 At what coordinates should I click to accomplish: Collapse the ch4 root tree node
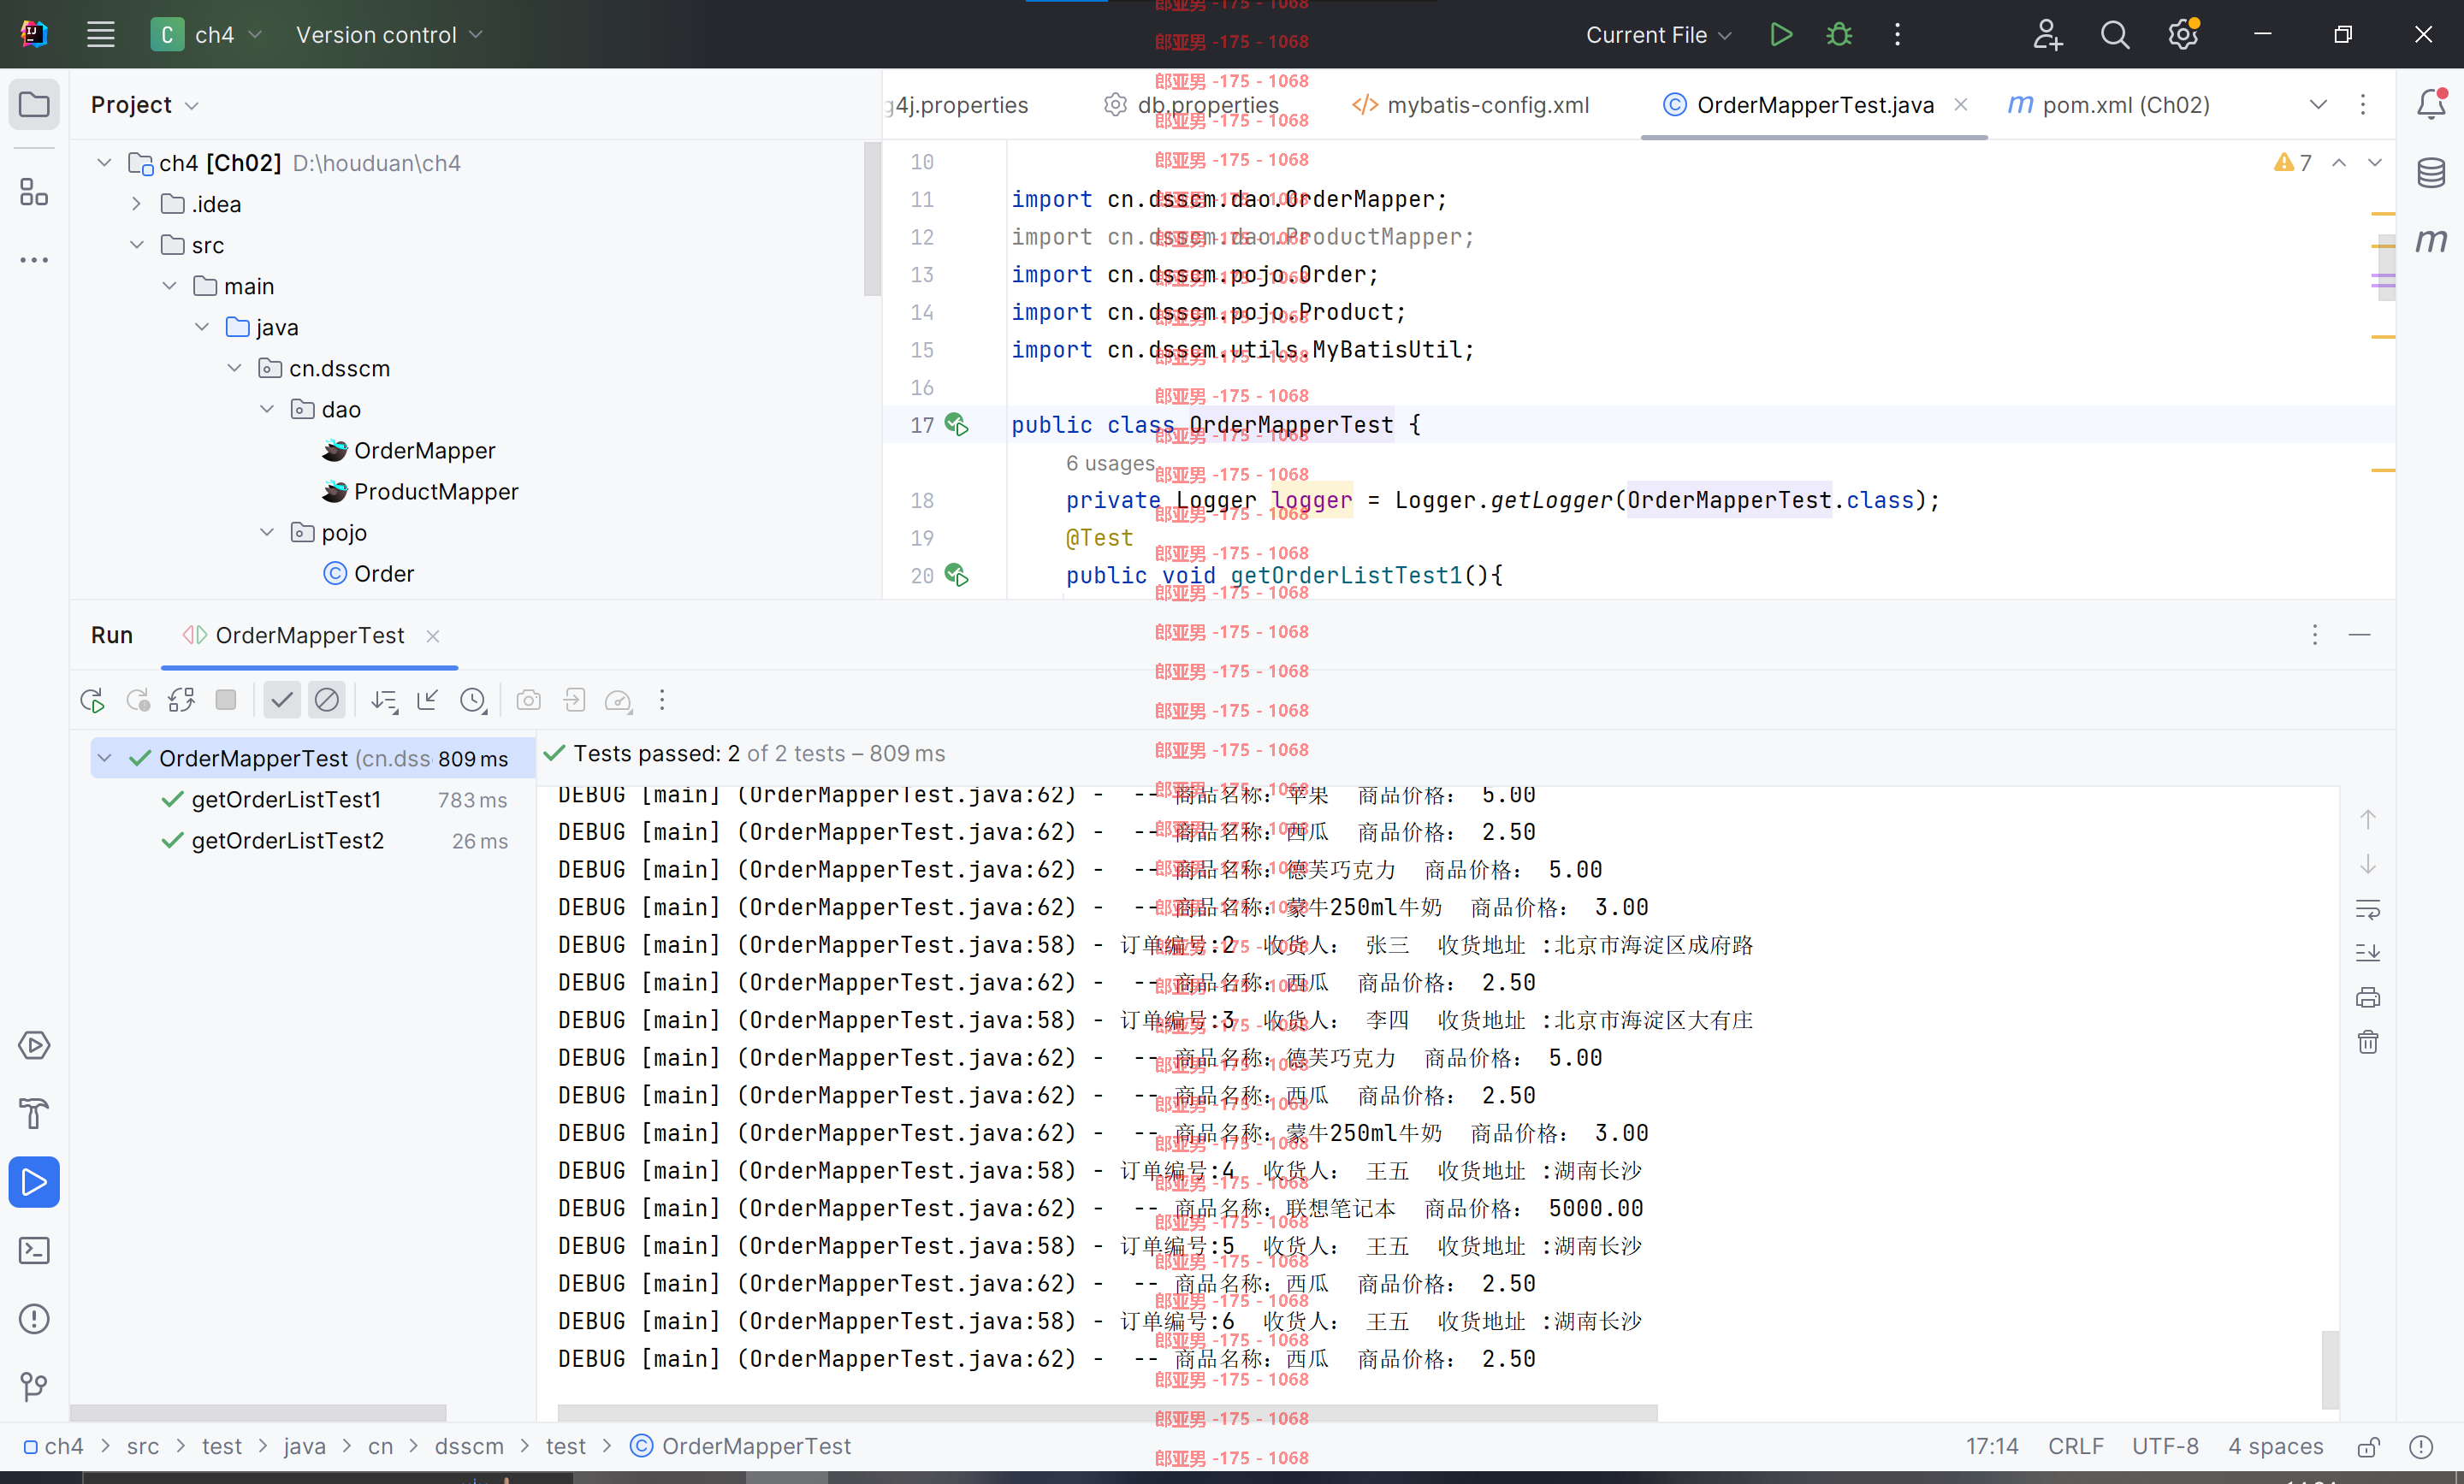(104, 163)
